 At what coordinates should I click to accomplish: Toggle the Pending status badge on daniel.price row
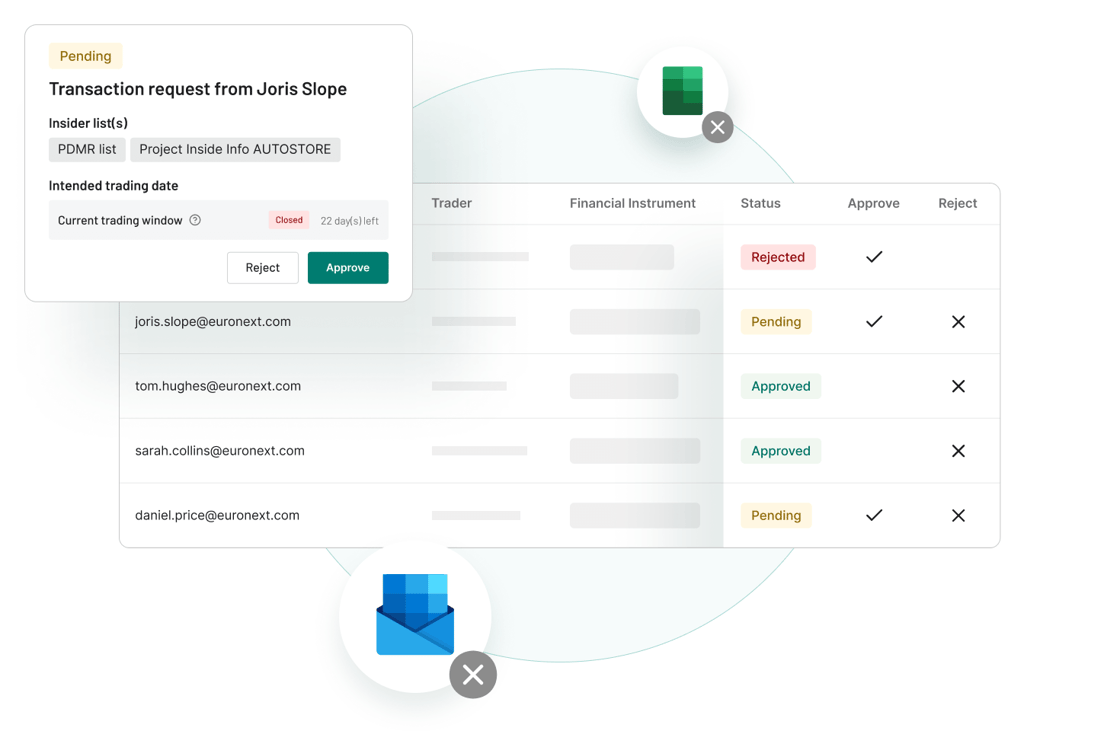click(x=778, y=515)
